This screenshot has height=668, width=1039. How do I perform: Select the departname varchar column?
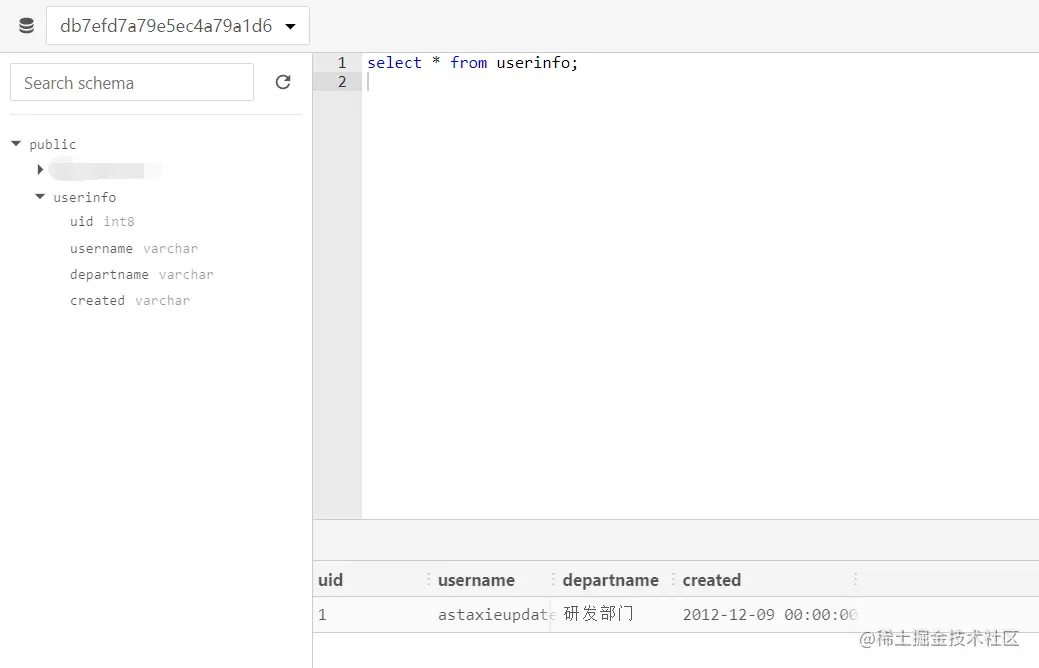coord(142,274)
